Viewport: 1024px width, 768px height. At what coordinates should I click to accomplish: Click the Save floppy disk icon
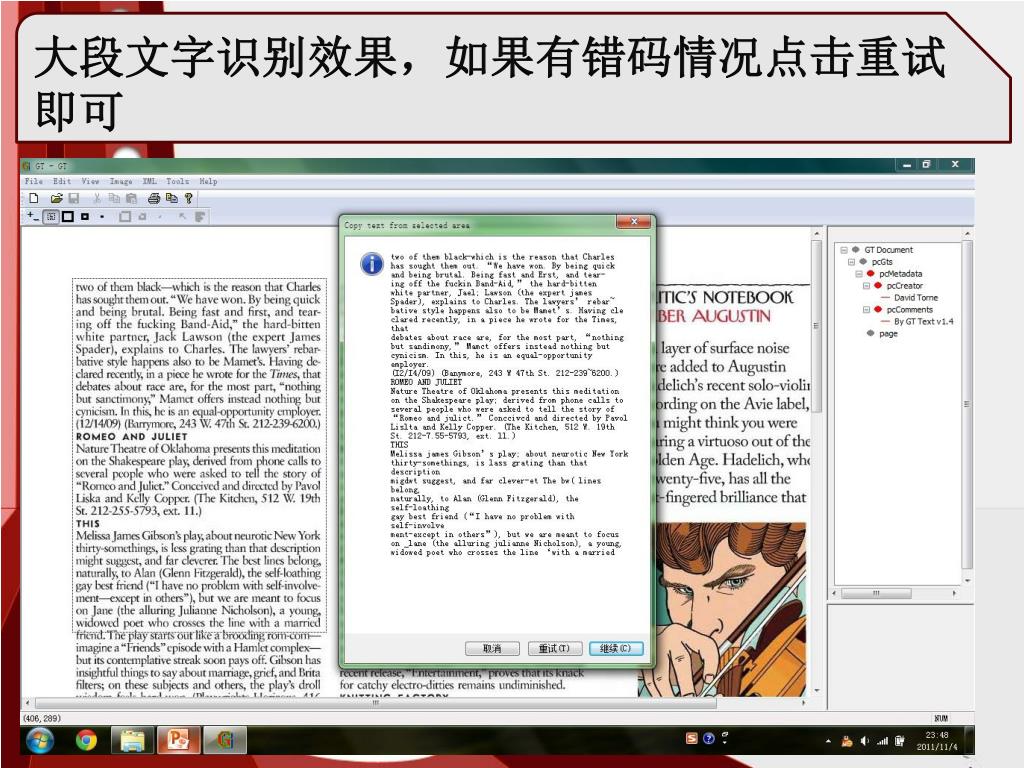(x=74, y=198)
